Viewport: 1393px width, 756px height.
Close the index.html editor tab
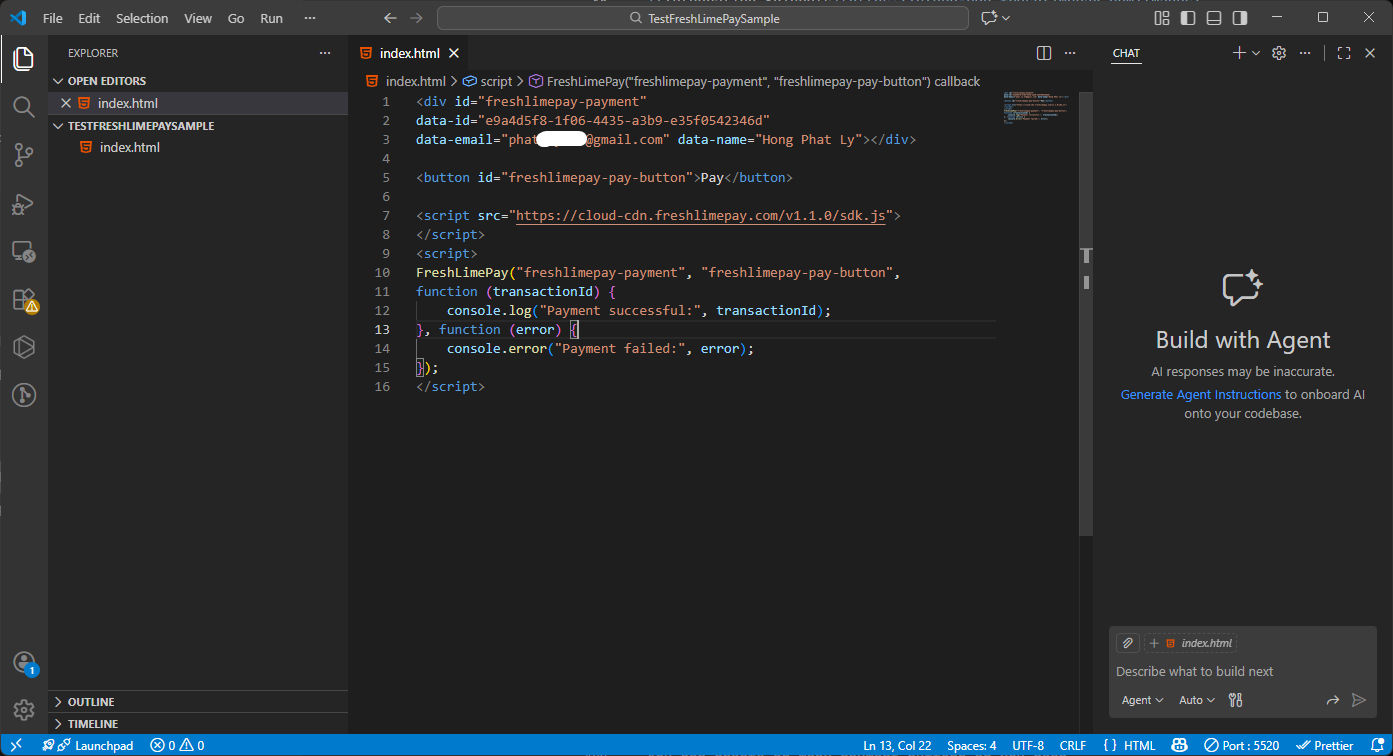click(454, 53)
